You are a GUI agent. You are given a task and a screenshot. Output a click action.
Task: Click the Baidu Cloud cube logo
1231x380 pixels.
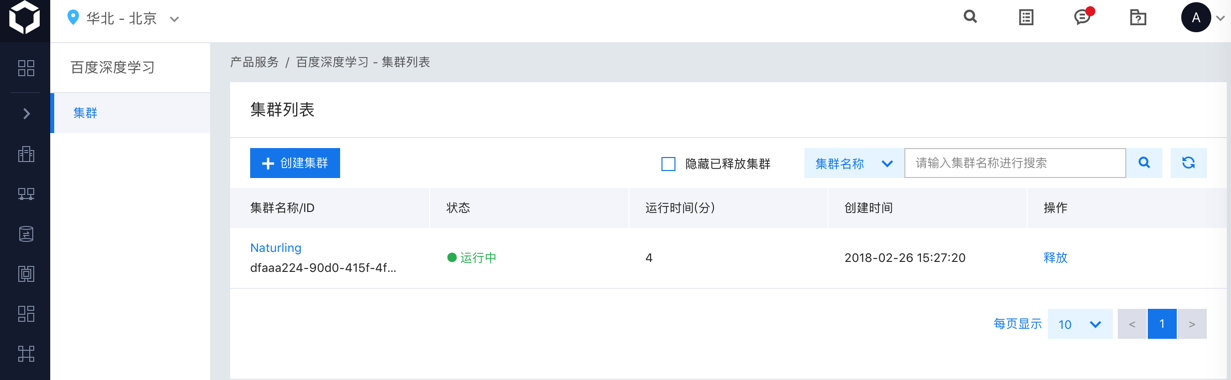[x=25, y=18]
